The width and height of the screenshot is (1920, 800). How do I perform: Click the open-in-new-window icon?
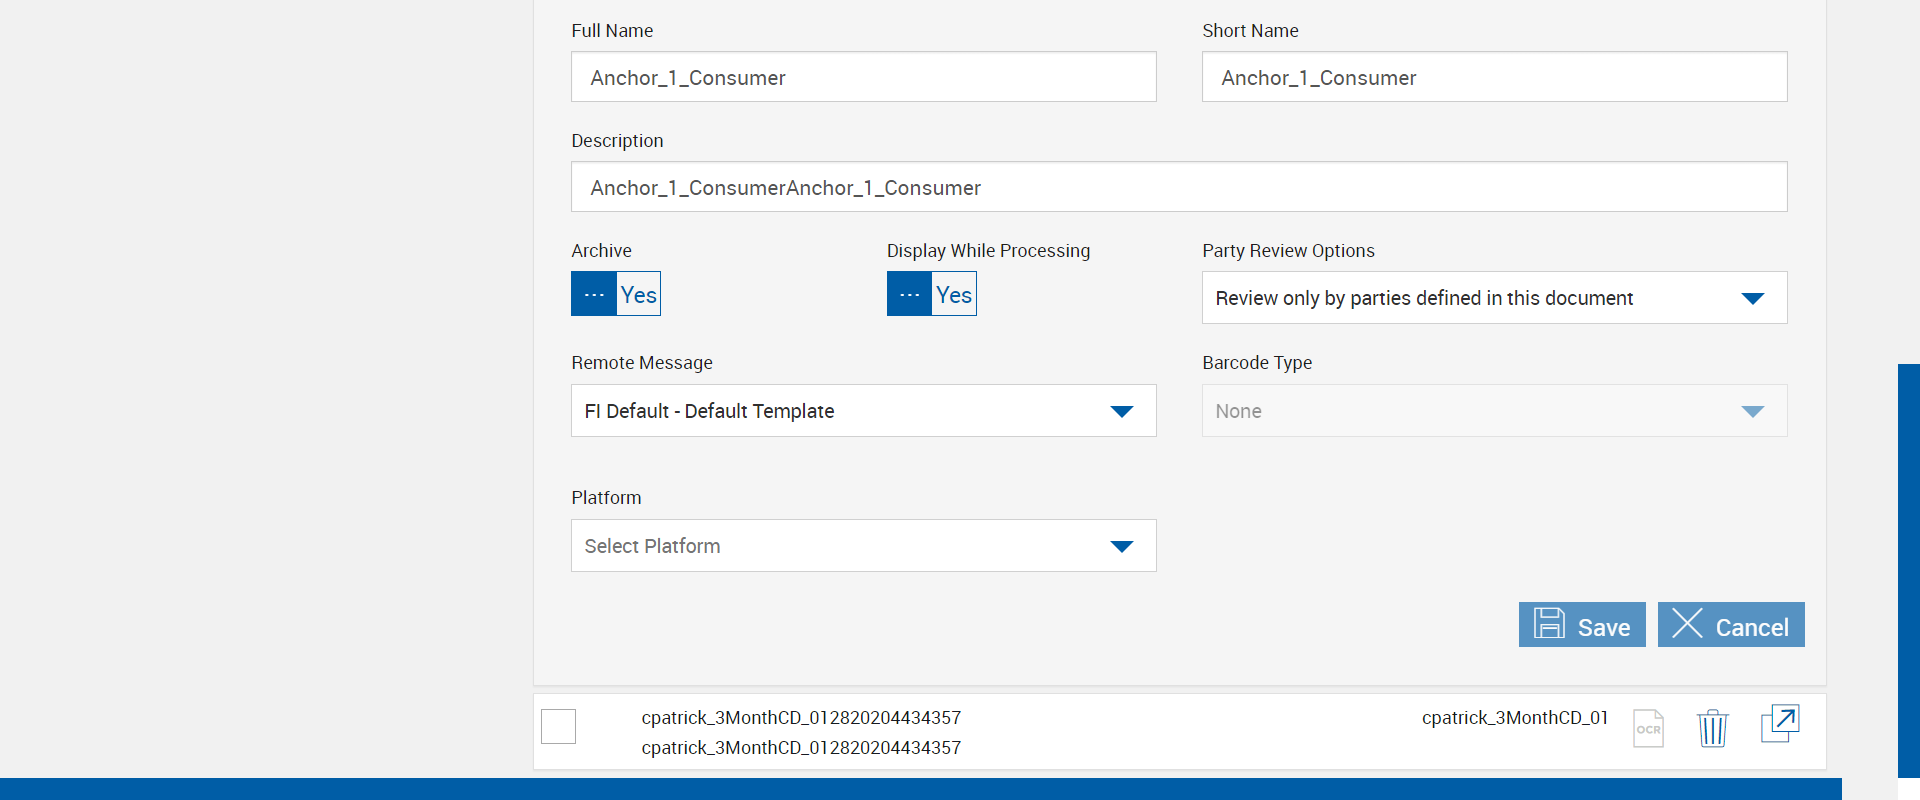pos(1779,723)
